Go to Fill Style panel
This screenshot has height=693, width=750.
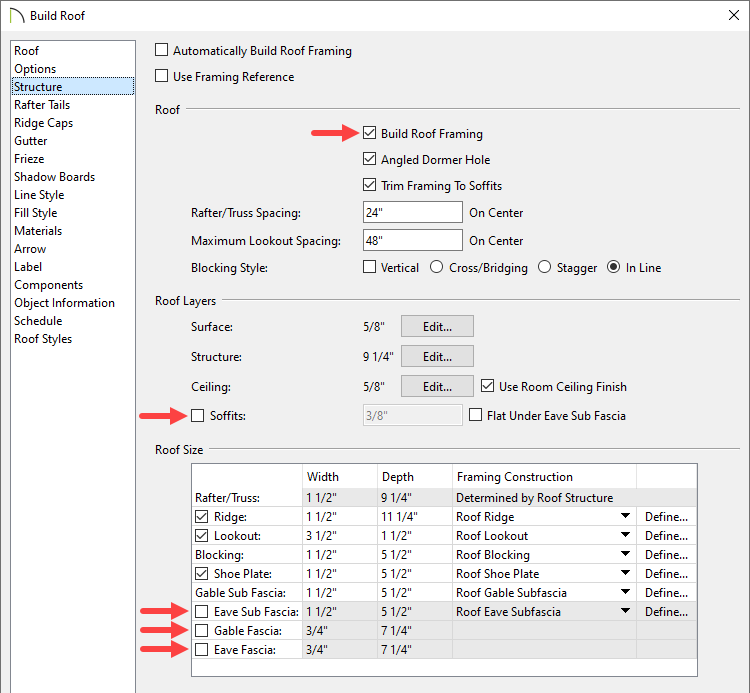72,213
